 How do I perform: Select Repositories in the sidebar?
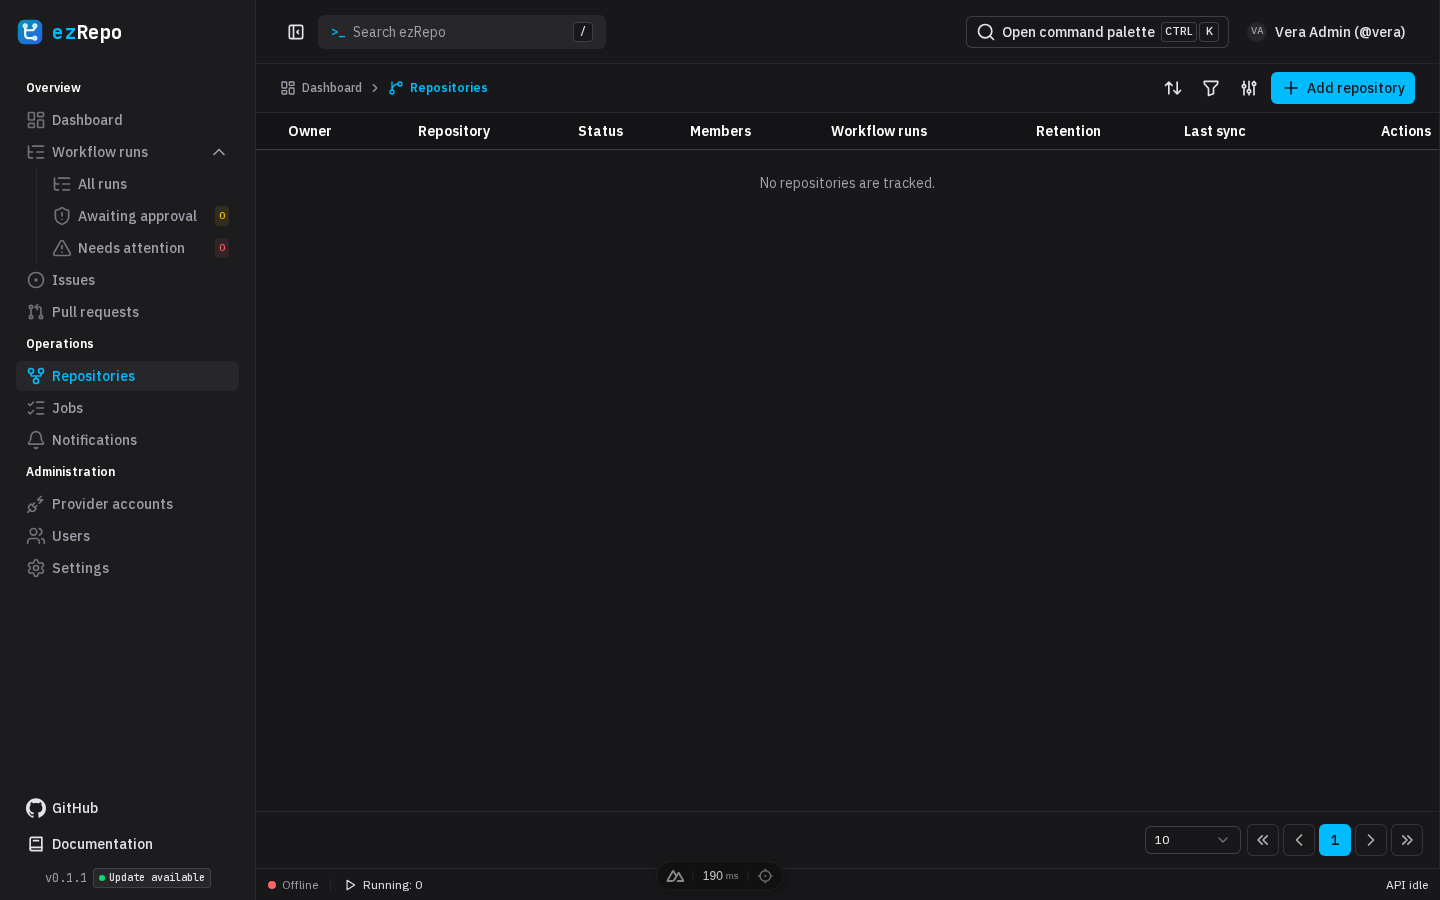[x=127, y=376]
